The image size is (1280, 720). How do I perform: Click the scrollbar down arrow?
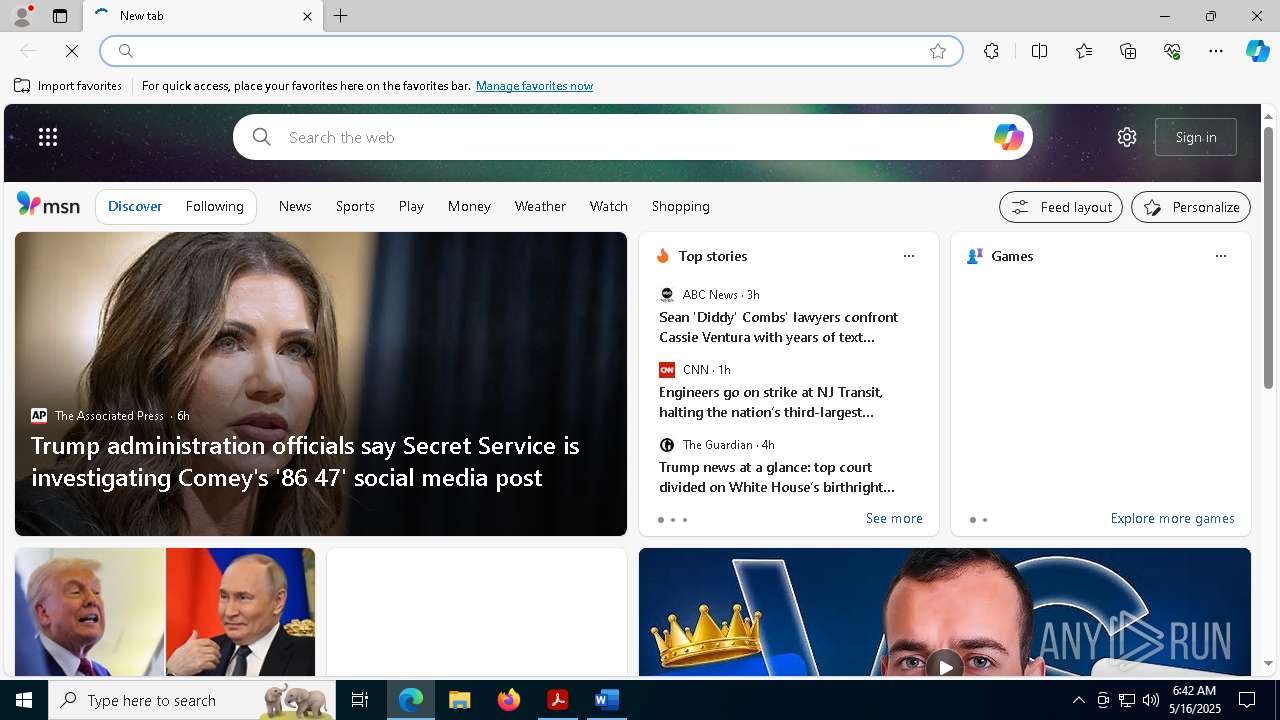(1268, 663)
